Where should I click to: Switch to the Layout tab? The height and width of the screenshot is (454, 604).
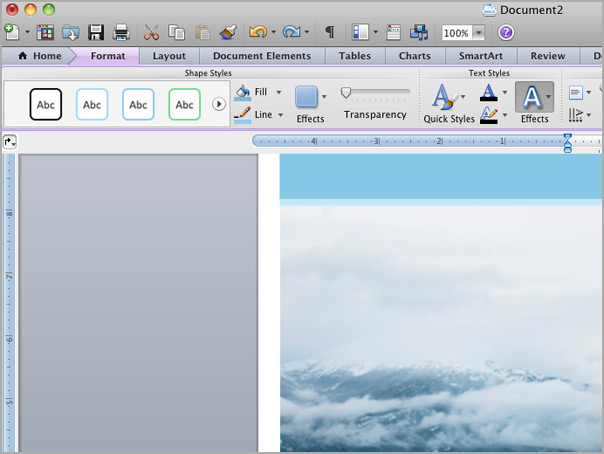coord(169,56)
